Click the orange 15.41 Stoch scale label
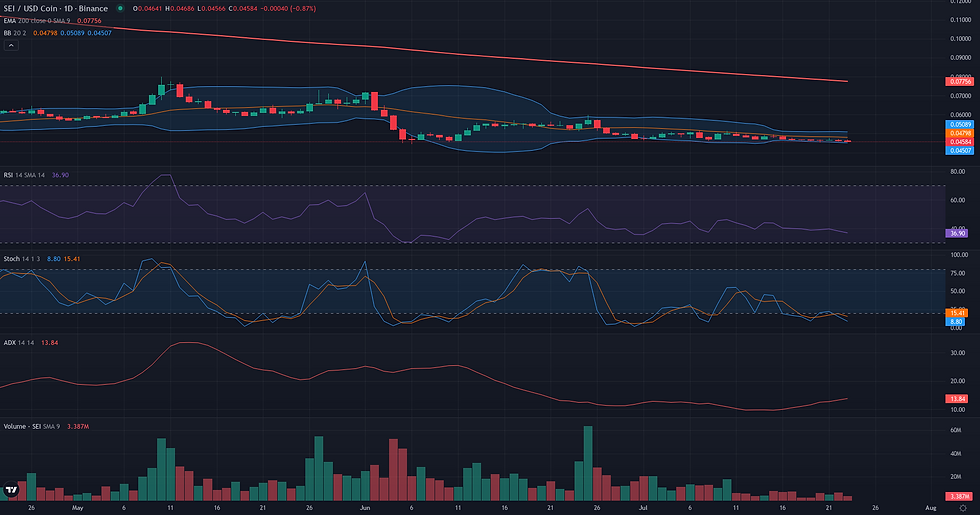980x515 pixels. coord(956,312)
